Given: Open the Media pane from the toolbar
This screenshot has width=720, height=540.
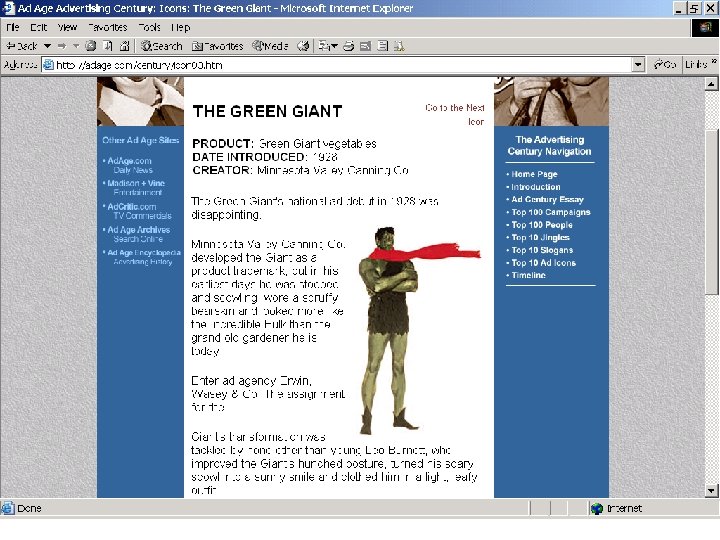Looking at the screenshot, I should coord(270,46).
